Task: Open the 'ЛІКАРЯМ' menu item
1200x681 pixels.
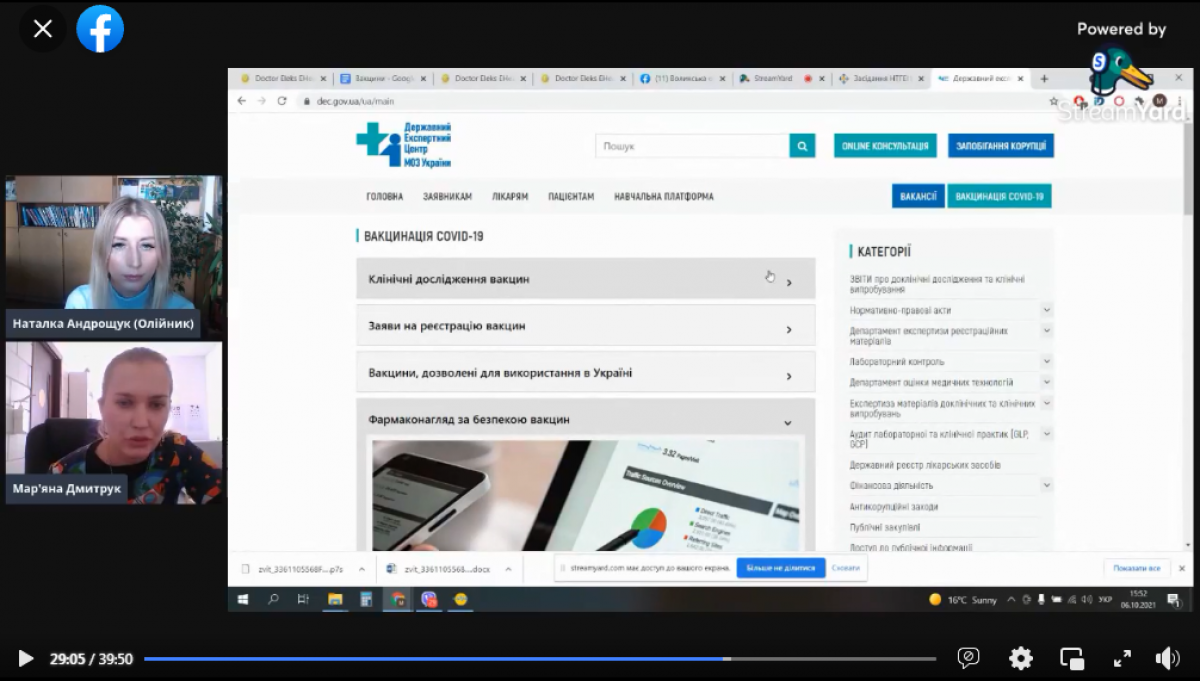Action: pos(509,197)
